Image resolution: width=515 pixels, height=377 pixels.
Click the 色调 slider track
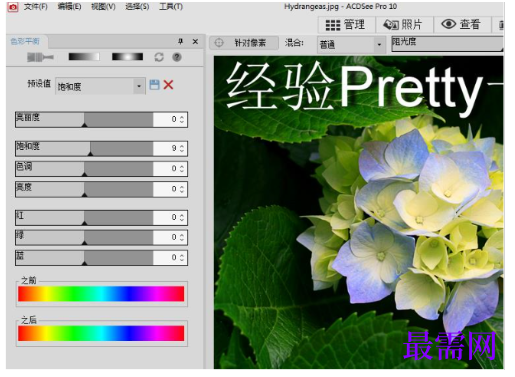(x=84, y=169)
